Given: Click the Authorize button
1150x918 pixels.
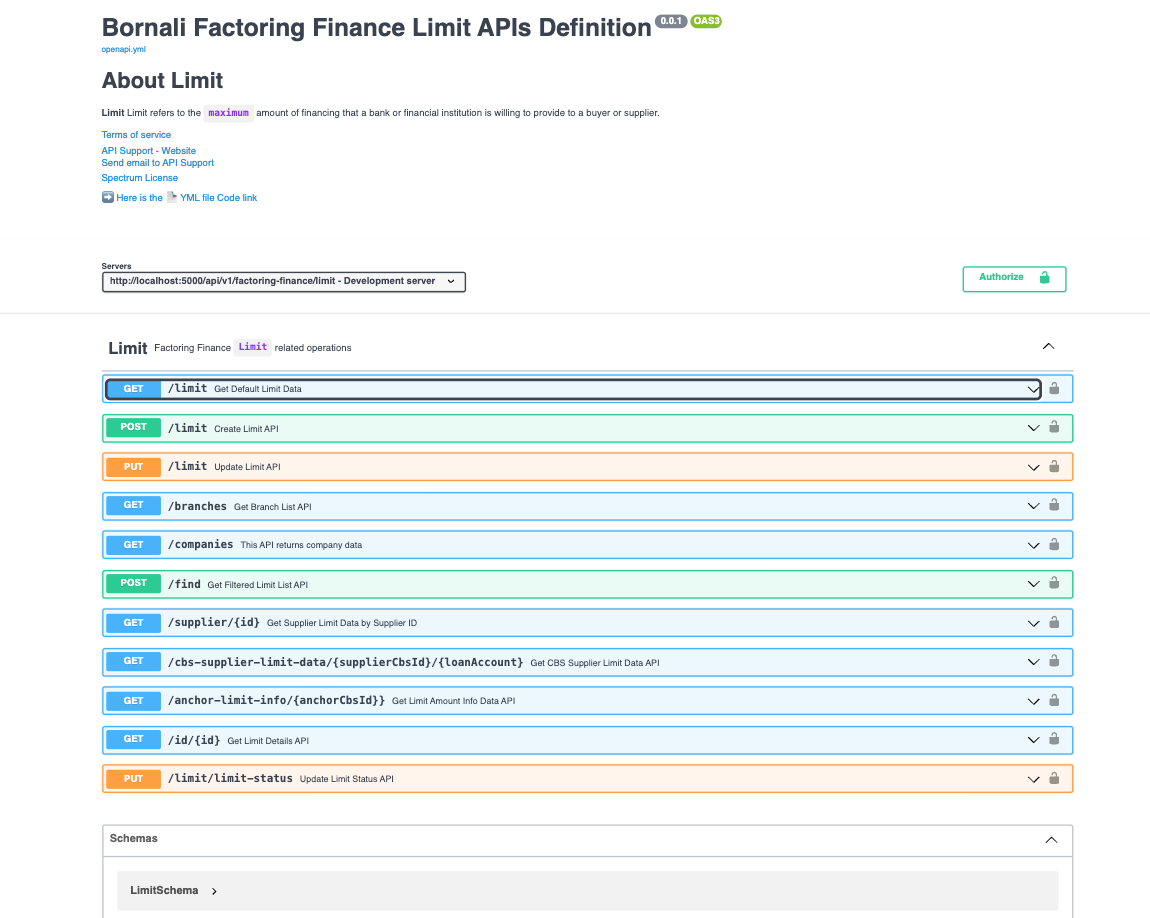Looking at the screenshot, I should (x=1014, y=279).
